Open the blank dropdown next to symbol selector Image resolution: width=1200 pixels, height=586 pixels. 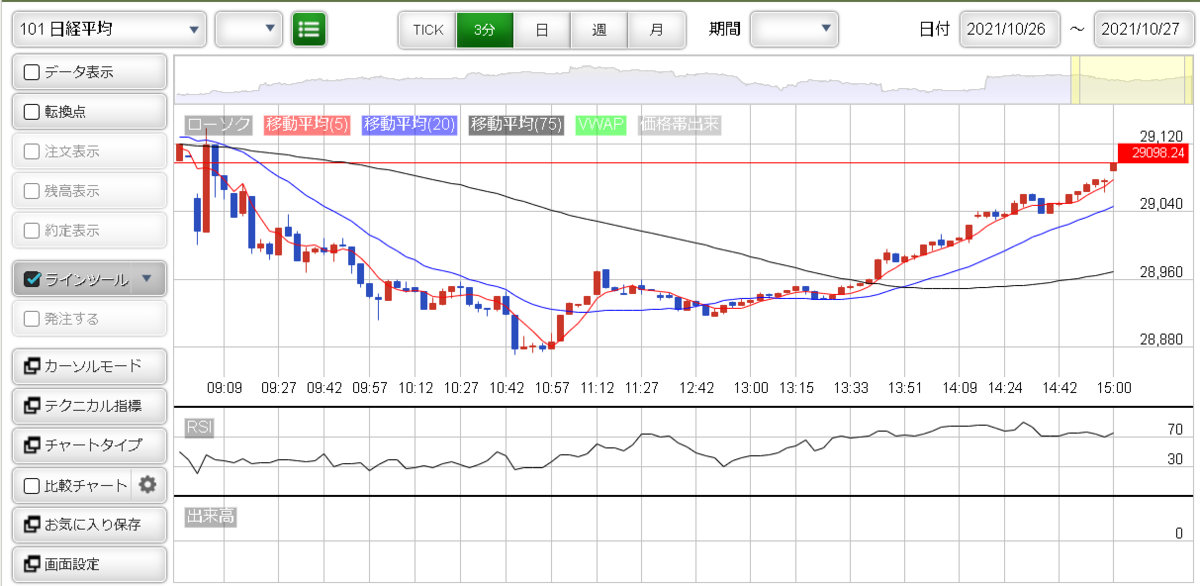point(249,29)
